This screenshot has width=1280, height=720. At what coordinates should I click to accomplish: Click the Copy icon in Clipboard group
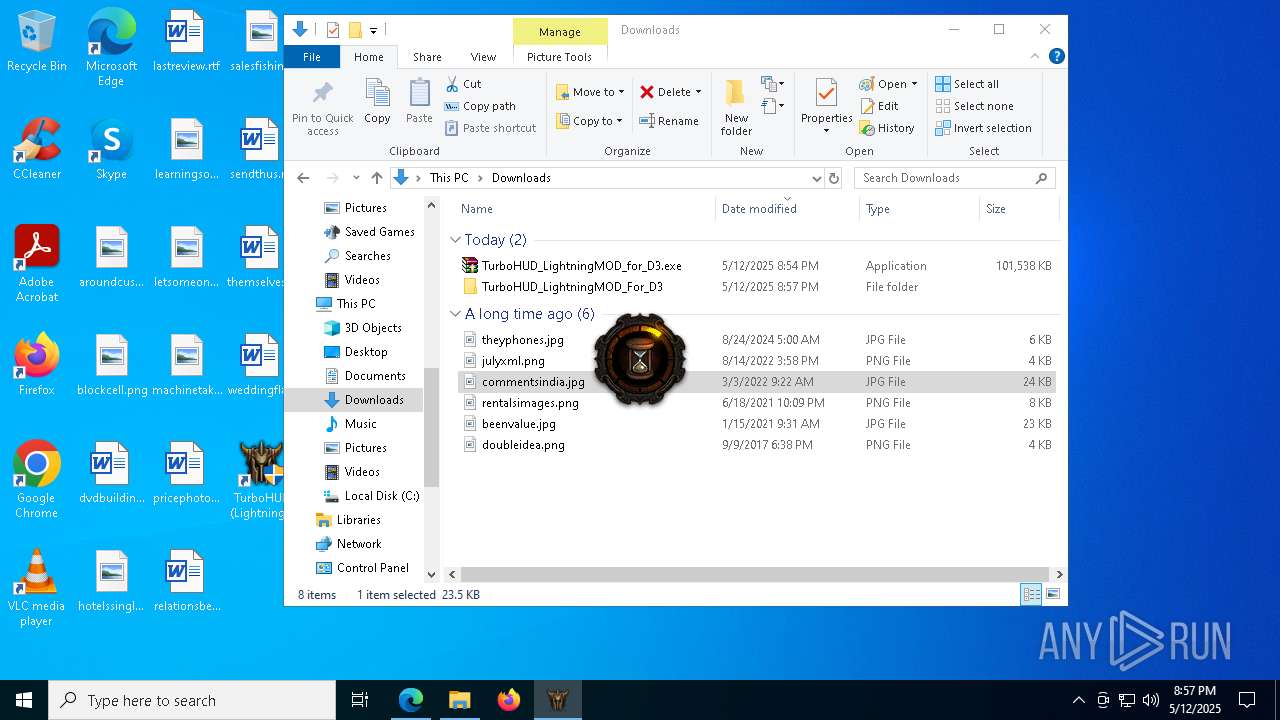click(377, 101)
